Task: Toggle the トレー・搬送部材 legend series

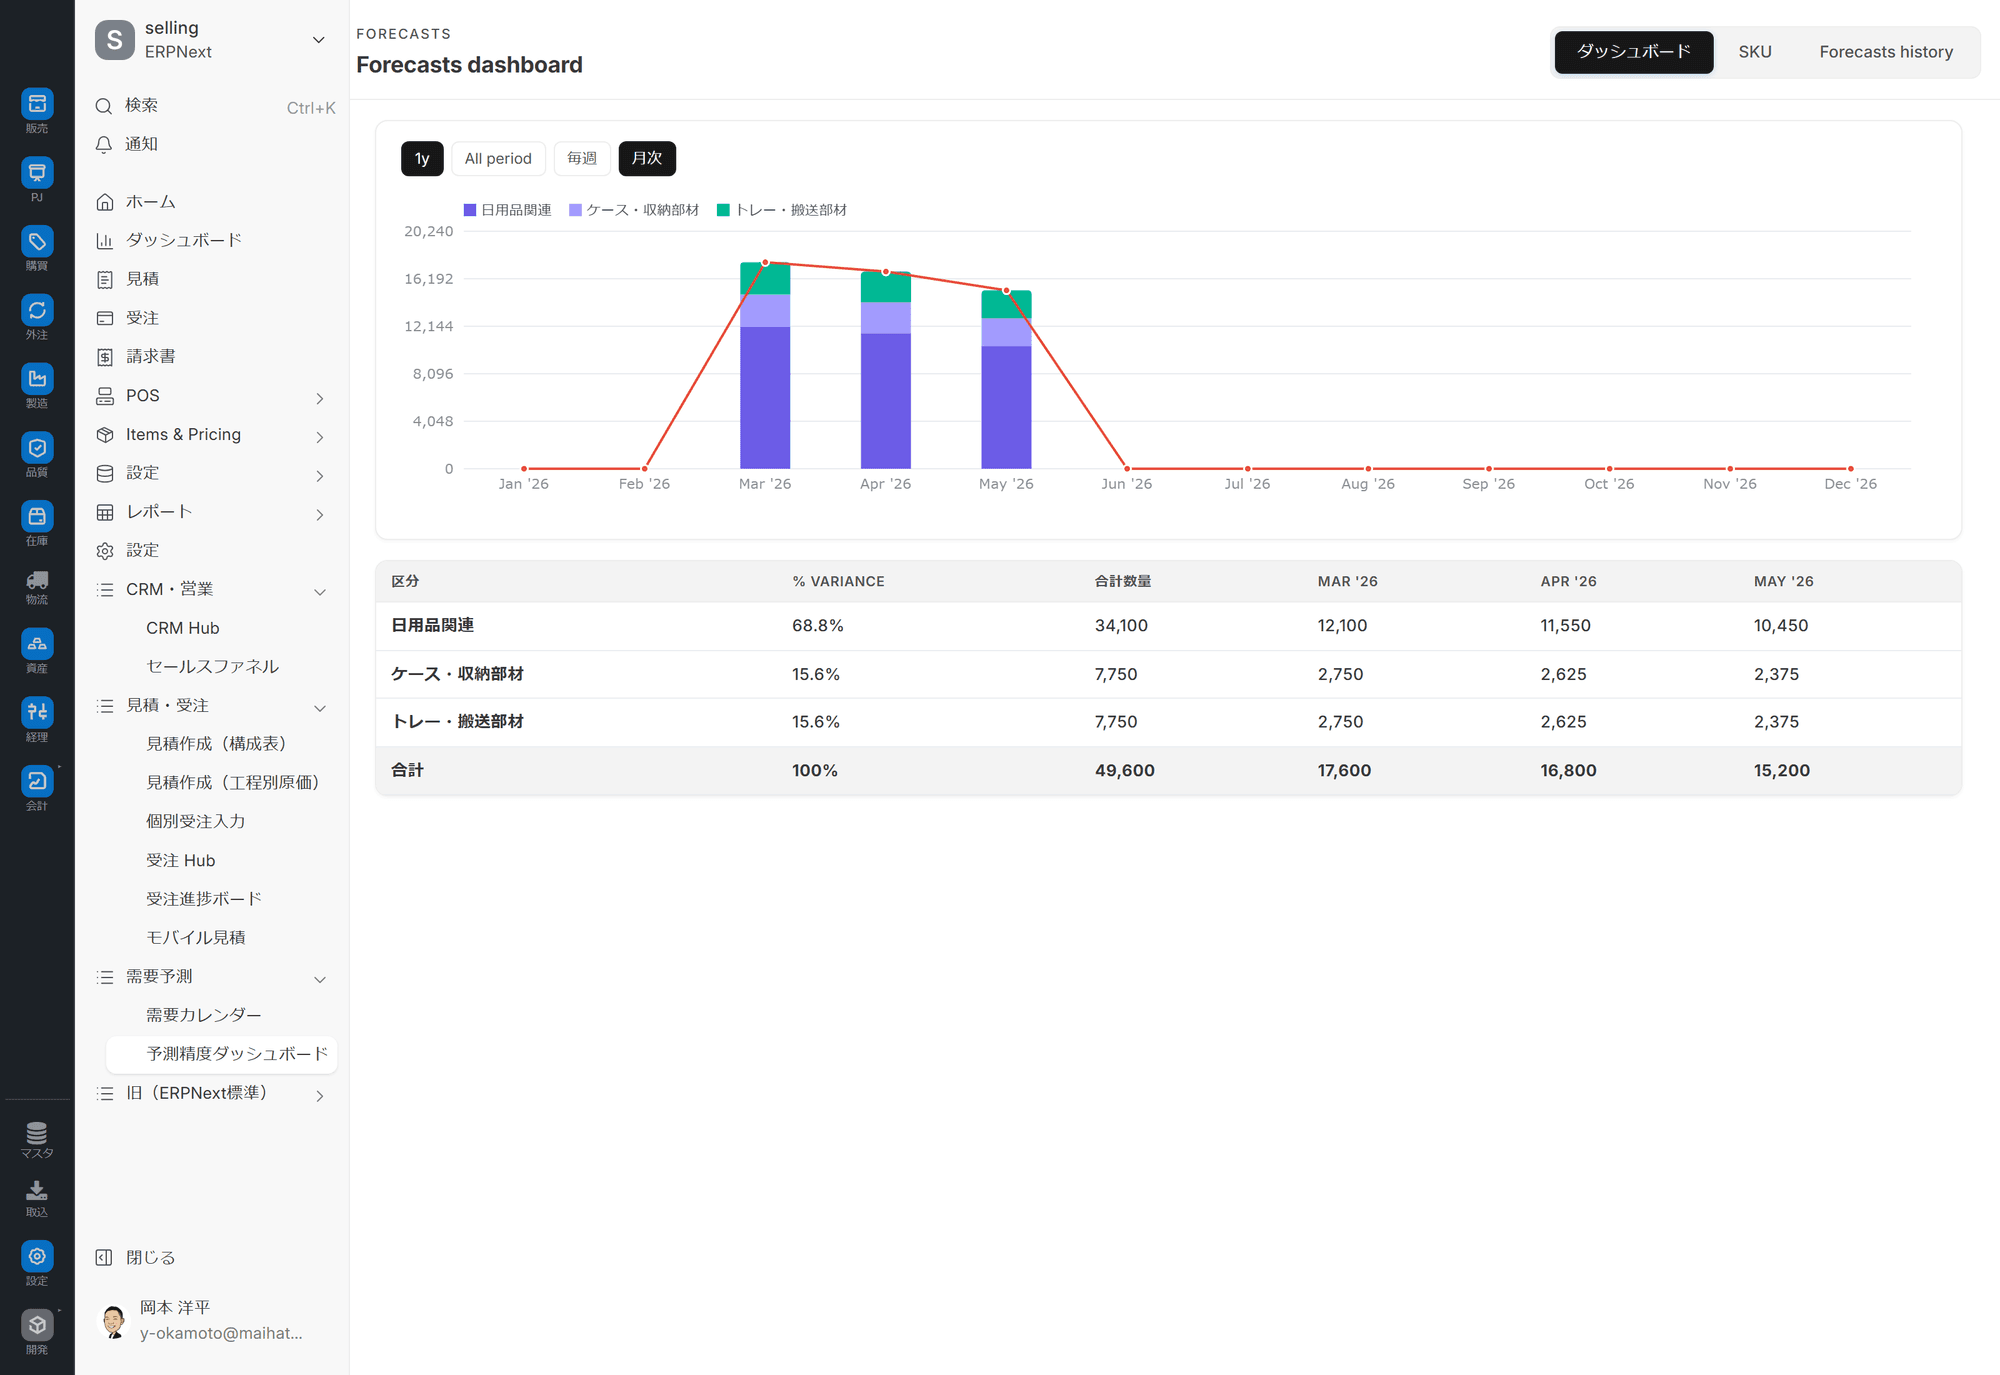Action: (x=782, y=210)
